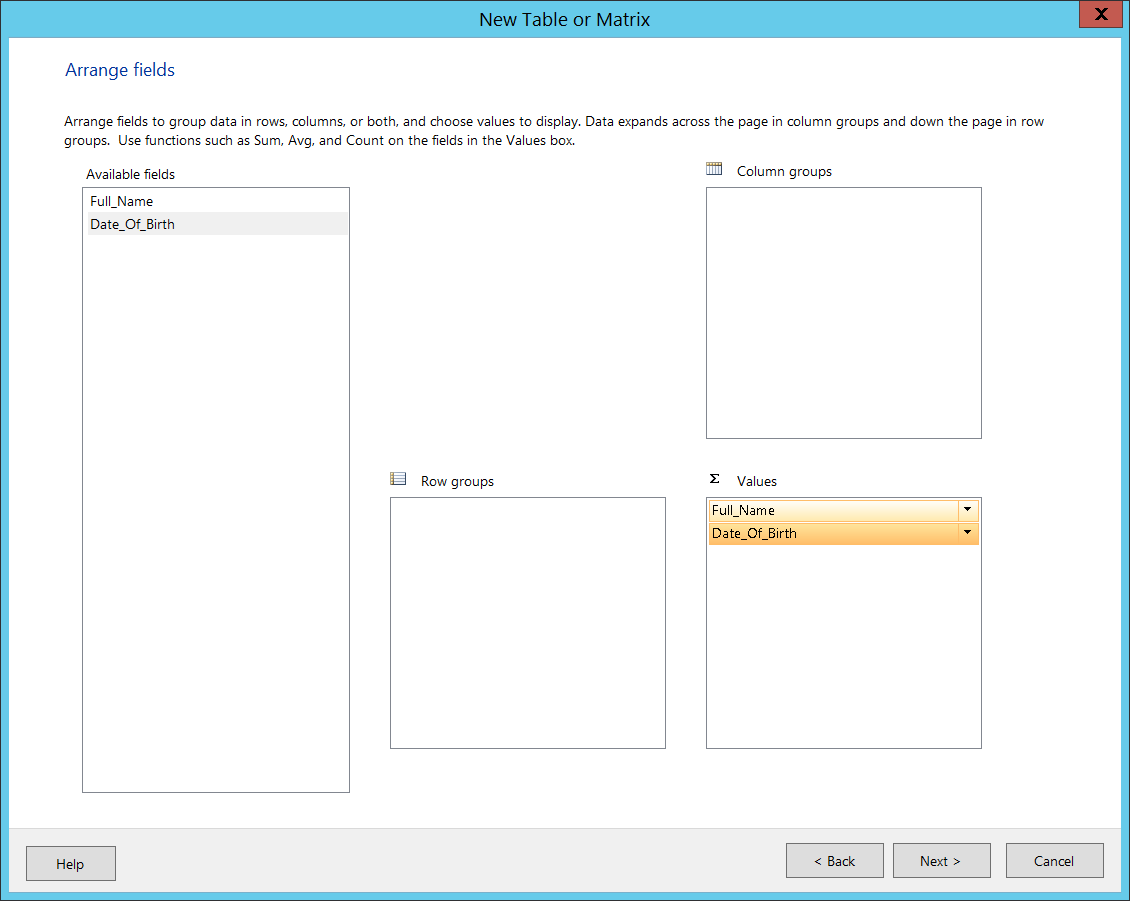Click the Column groups label
Screen dimensions: 1130x901
coord(784,172)
